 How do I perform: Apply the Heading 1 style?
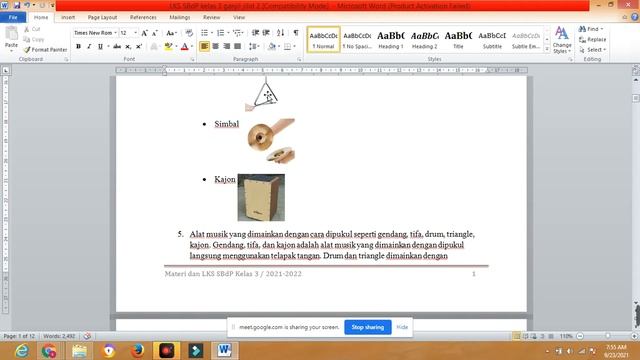point(391,40)
